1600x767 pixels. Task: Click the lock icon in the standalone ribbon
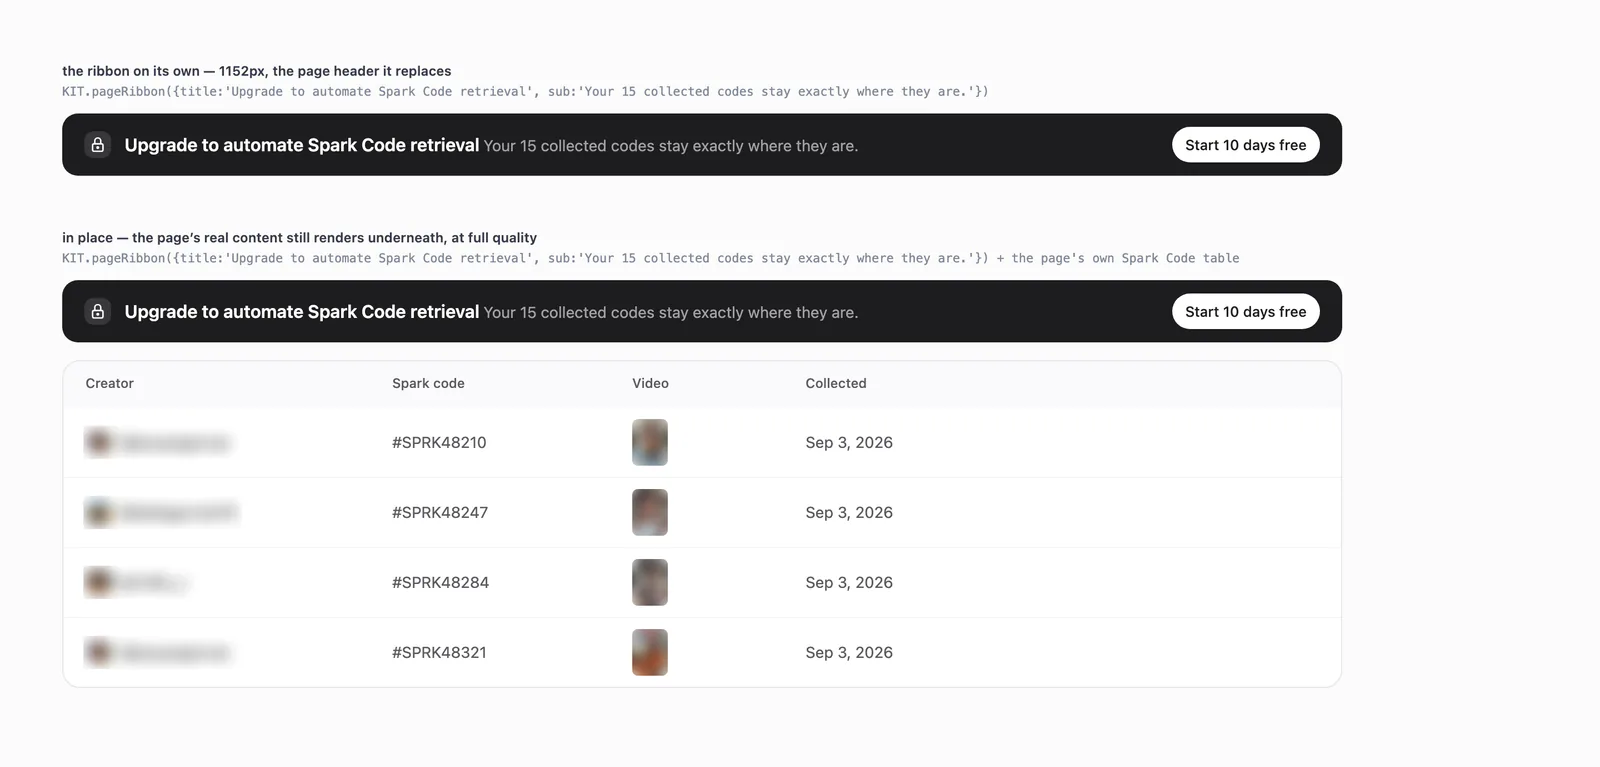(98, 145)
